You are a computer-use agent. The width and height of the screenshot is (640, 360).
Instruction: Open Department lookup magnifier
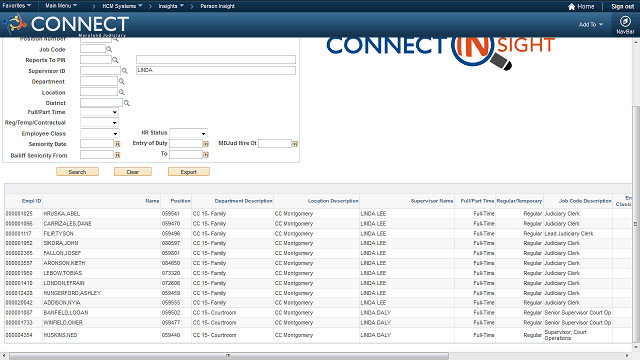[x=122, y=82]
